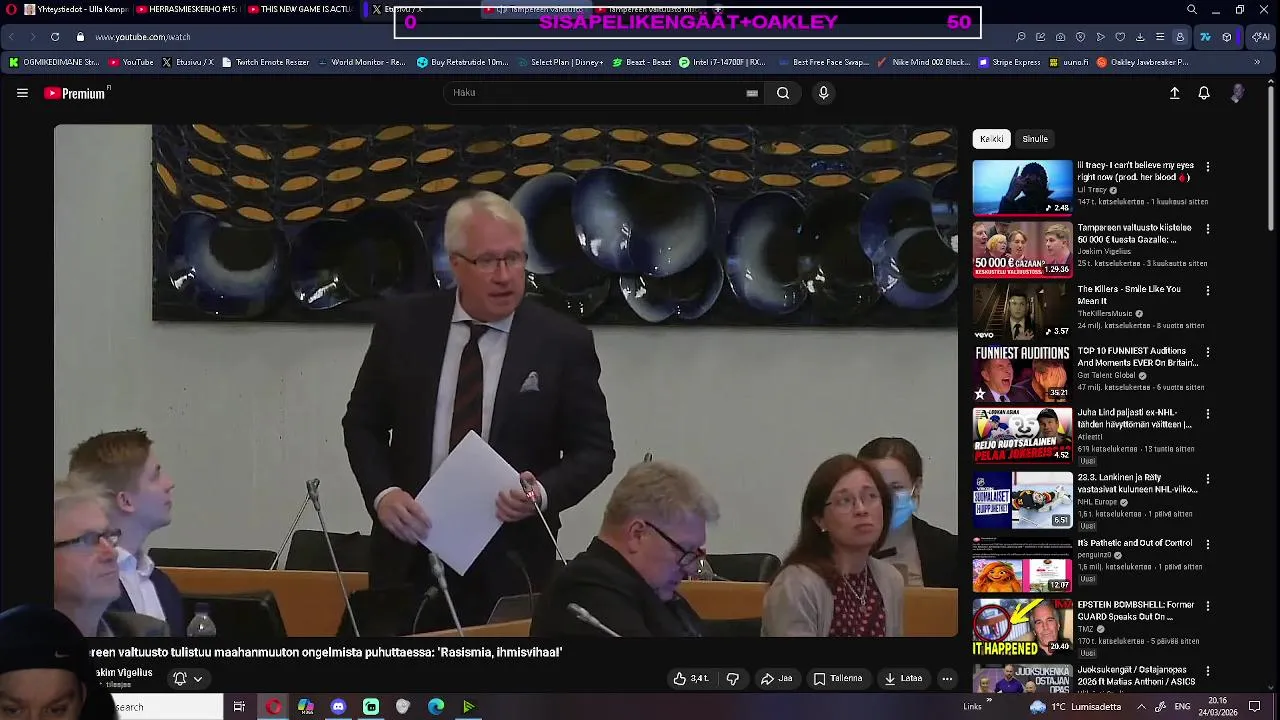Open the ad blocker shield icon
This screenshot has height=720, width=1280.
(x=1080, y=37)
